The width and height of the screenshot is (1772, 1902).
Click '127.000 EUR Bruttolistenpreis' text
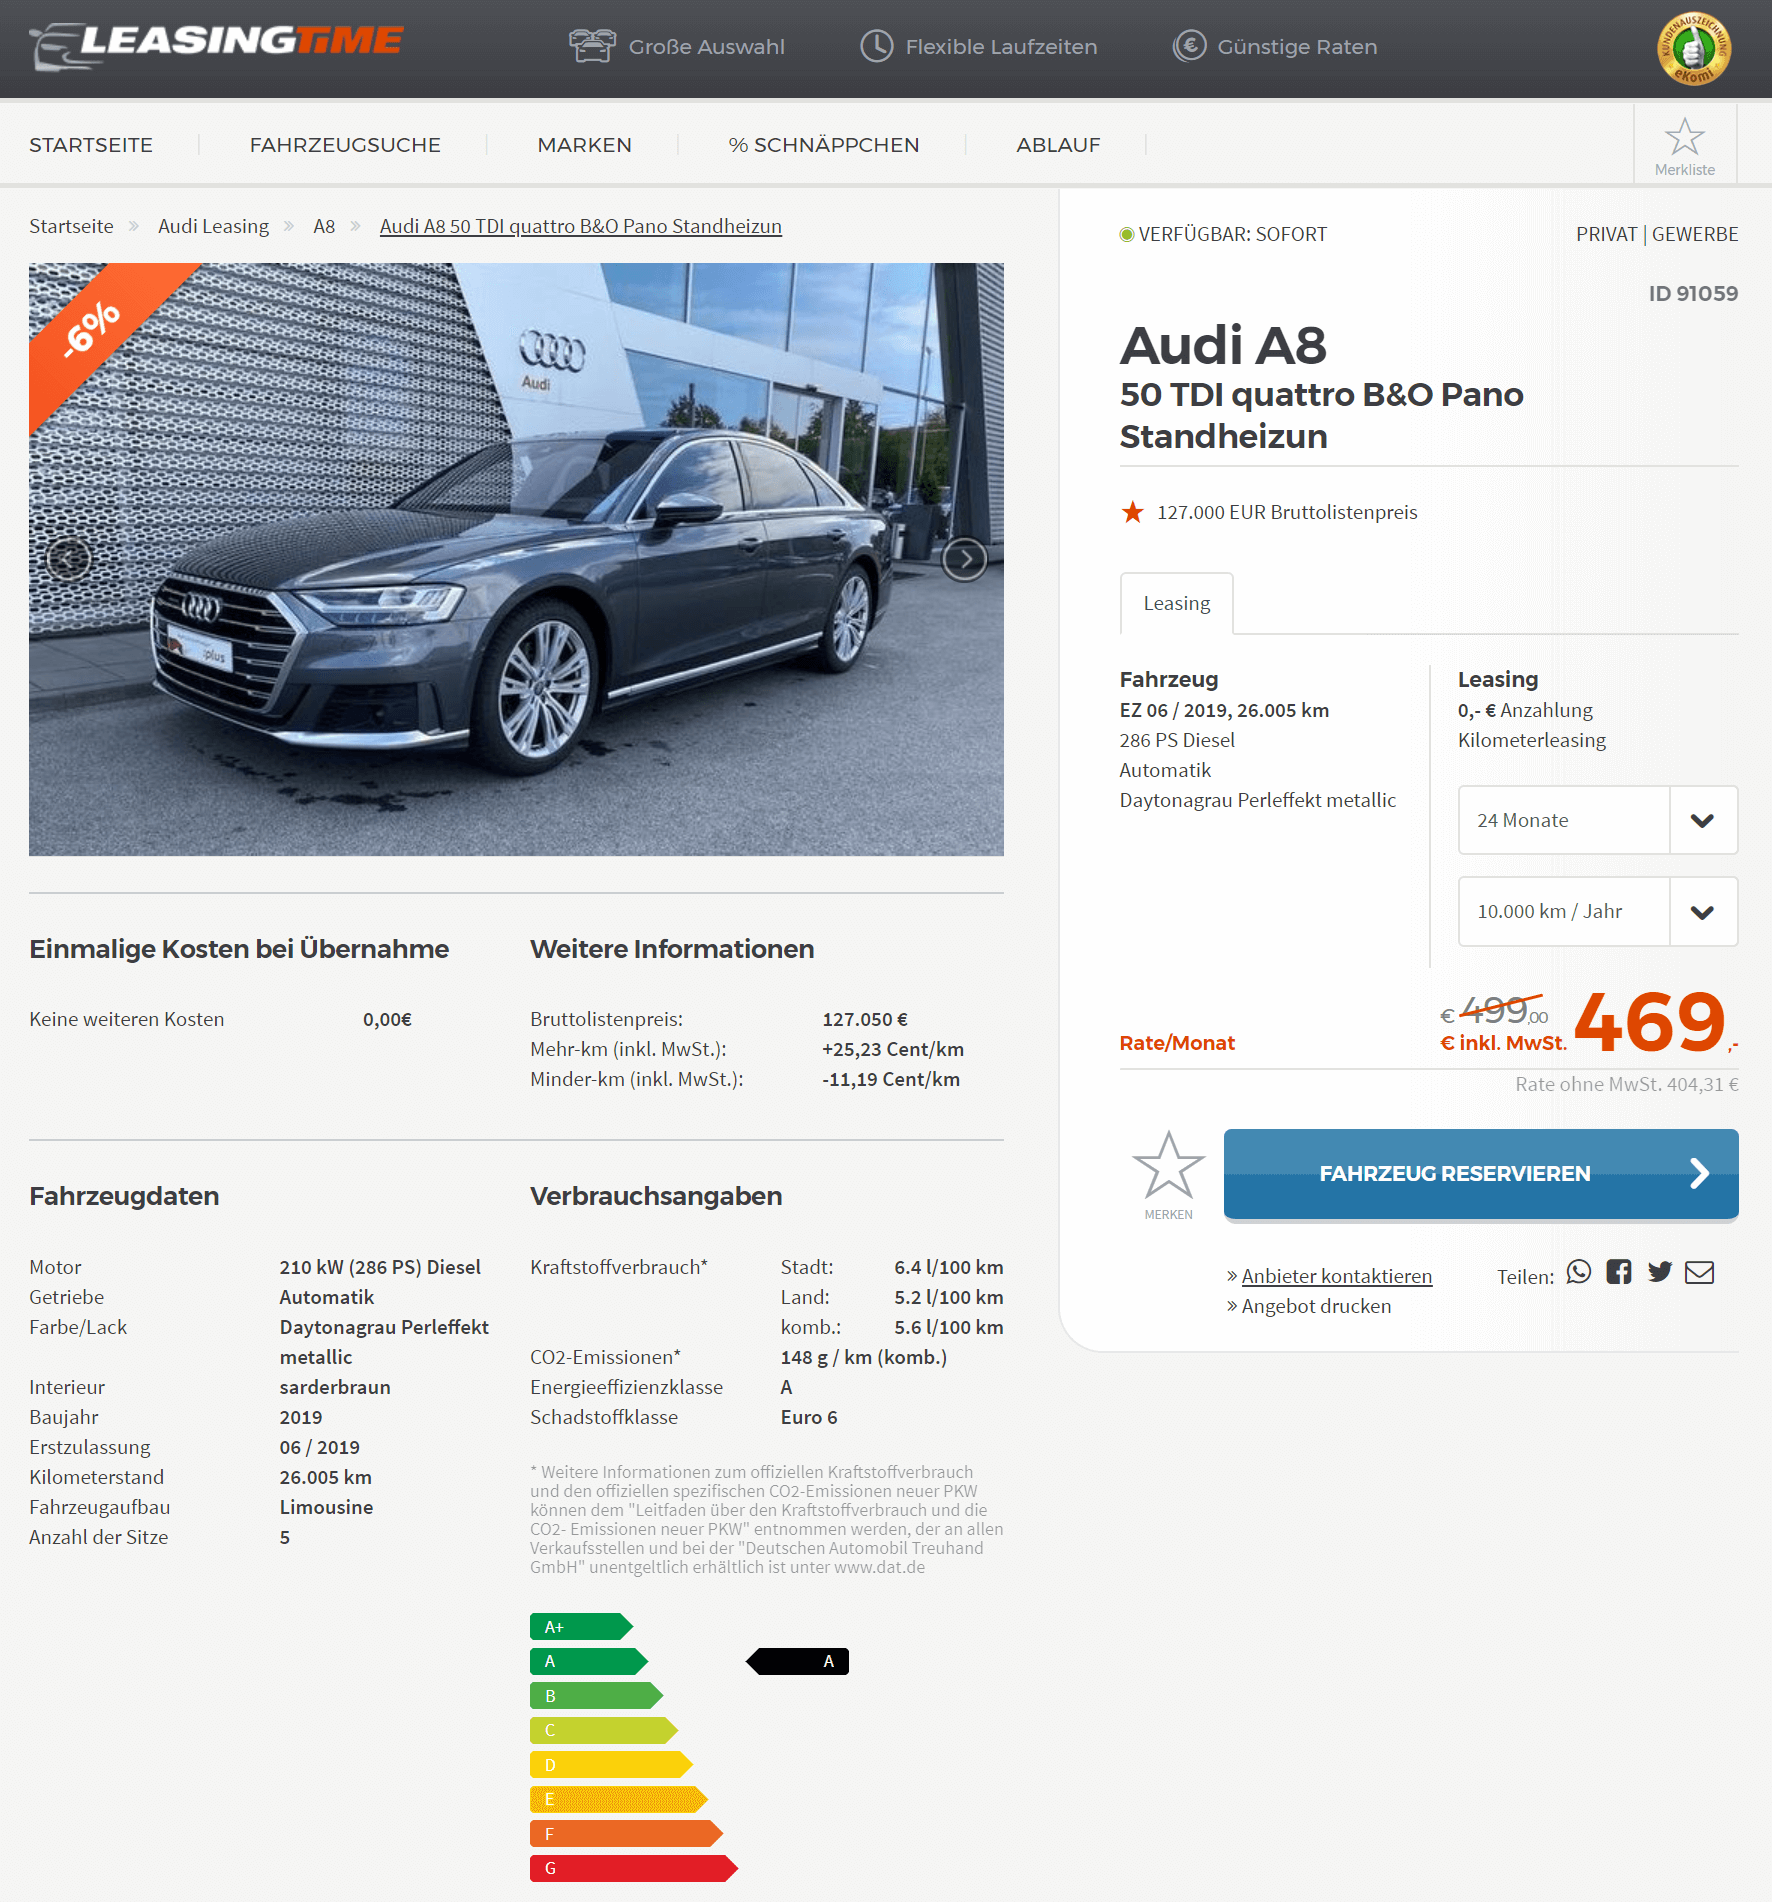tap(1287, 512)
